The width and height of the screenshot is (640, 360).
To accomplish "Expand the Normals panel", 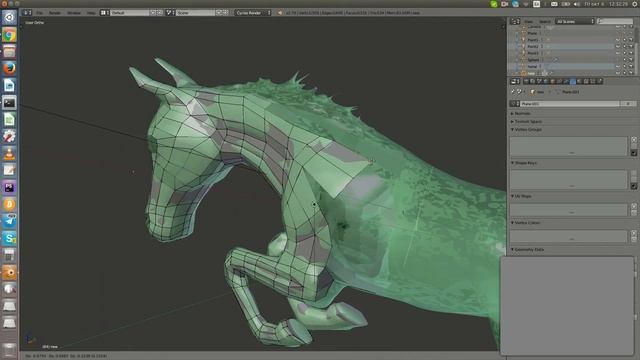I will pyautogui.click(x=521, y=113).
